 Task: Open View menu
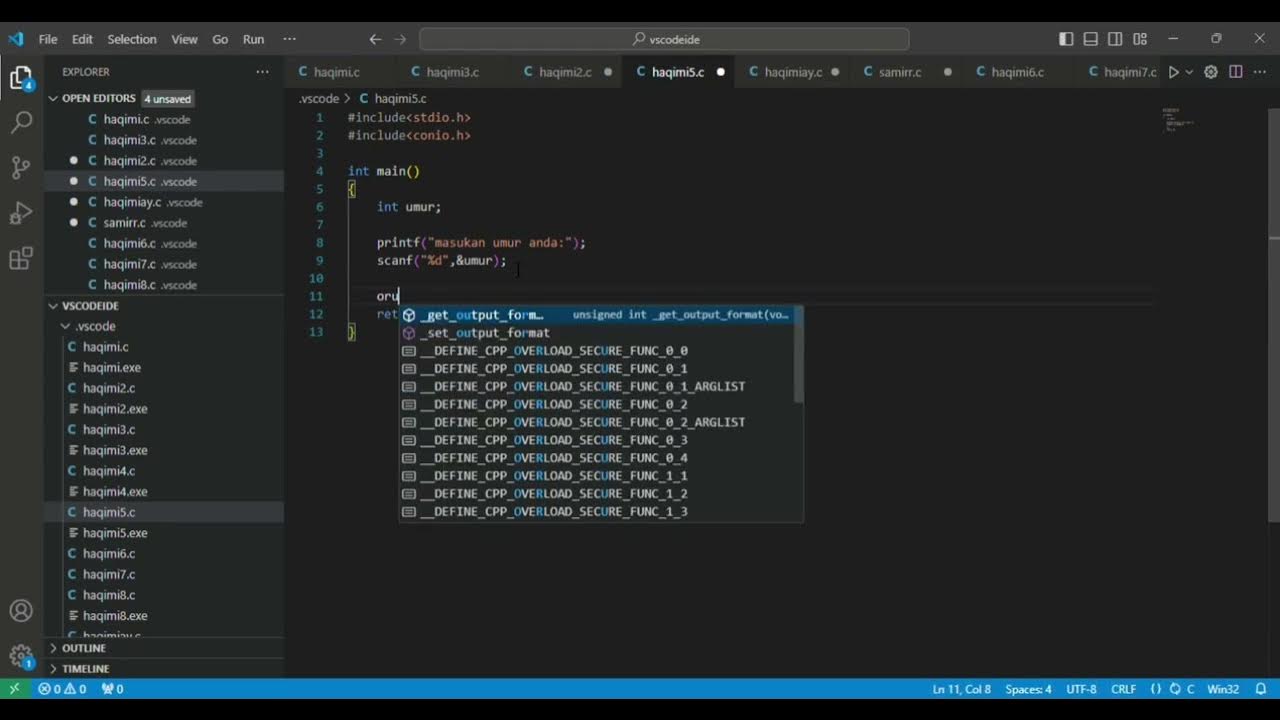coord(184,39)
